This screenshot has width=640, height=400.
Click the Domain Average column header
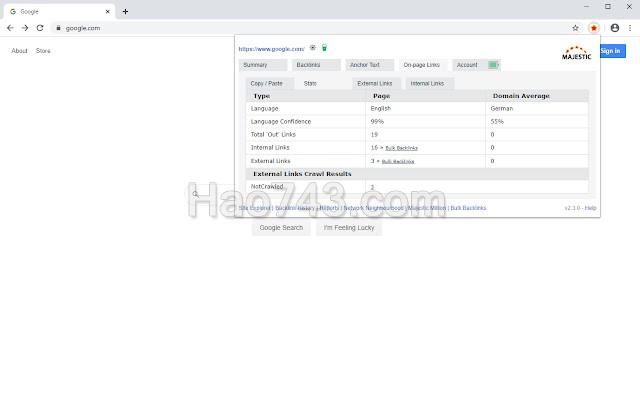(x=521, y=96)
